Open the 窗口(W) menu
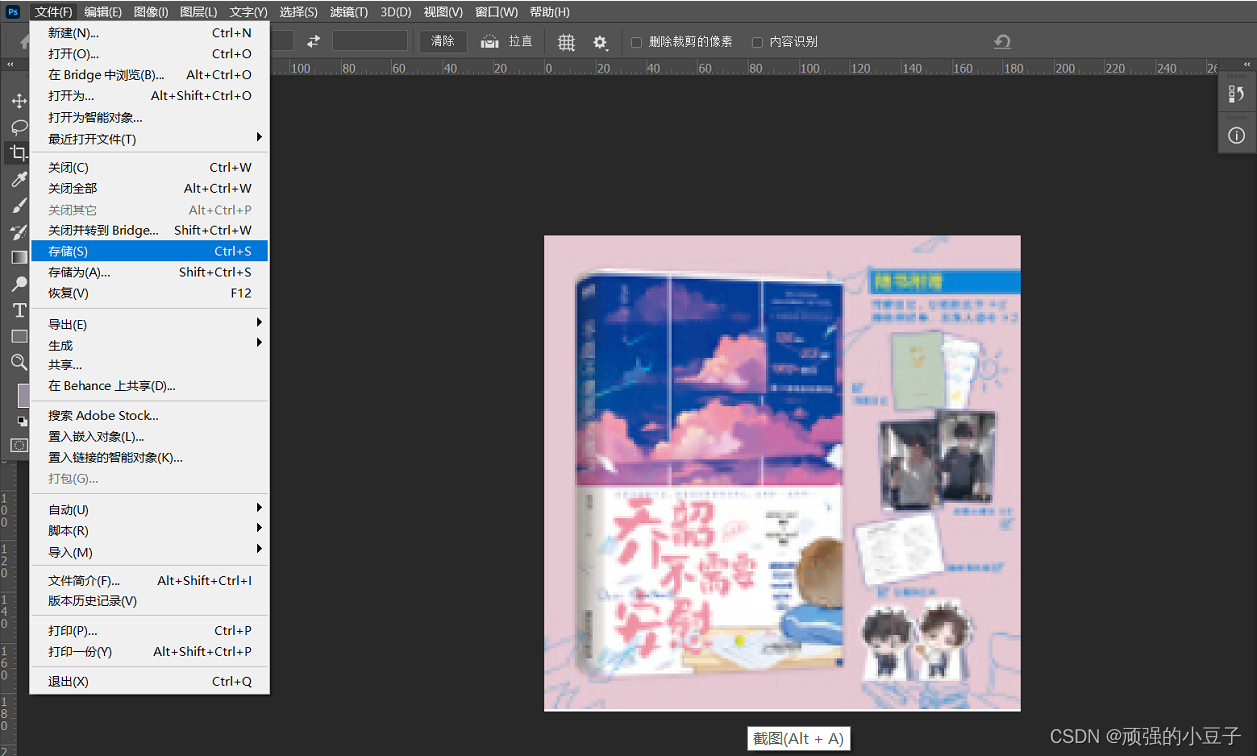1257x756 pixels. [x=496, y=12]
